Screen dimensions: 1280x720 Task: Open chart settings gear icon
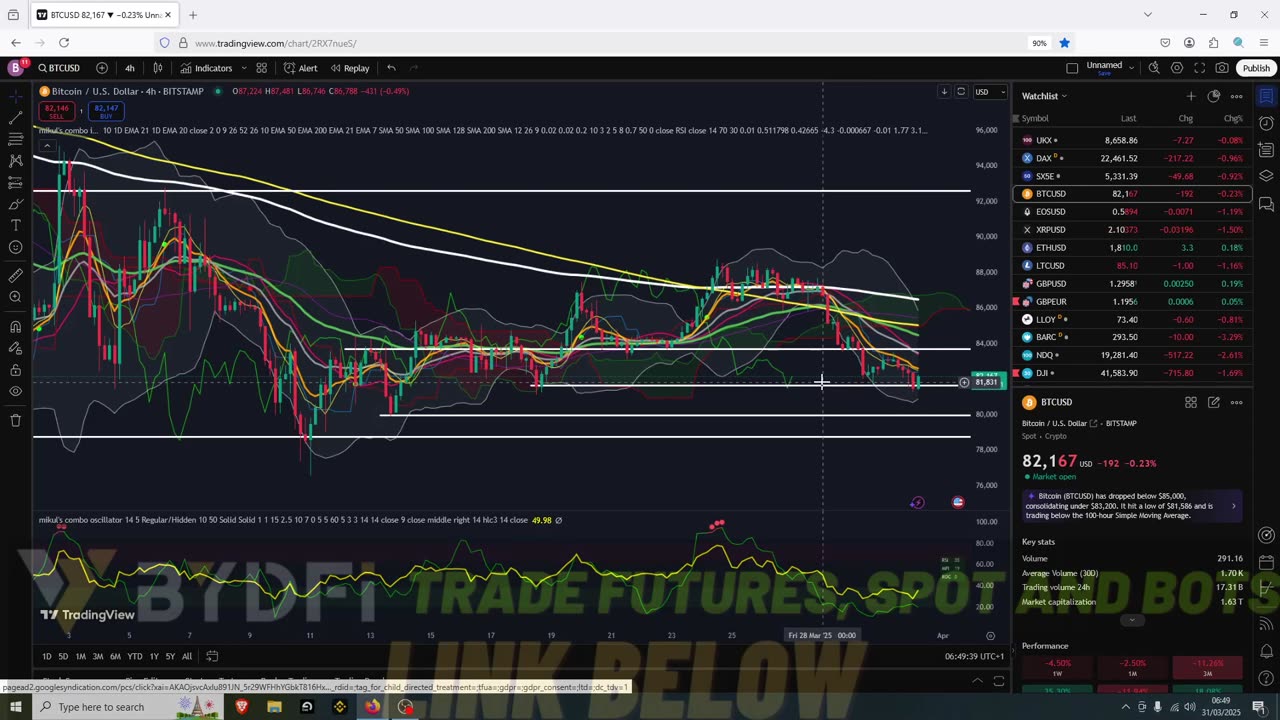[1177, 68]
